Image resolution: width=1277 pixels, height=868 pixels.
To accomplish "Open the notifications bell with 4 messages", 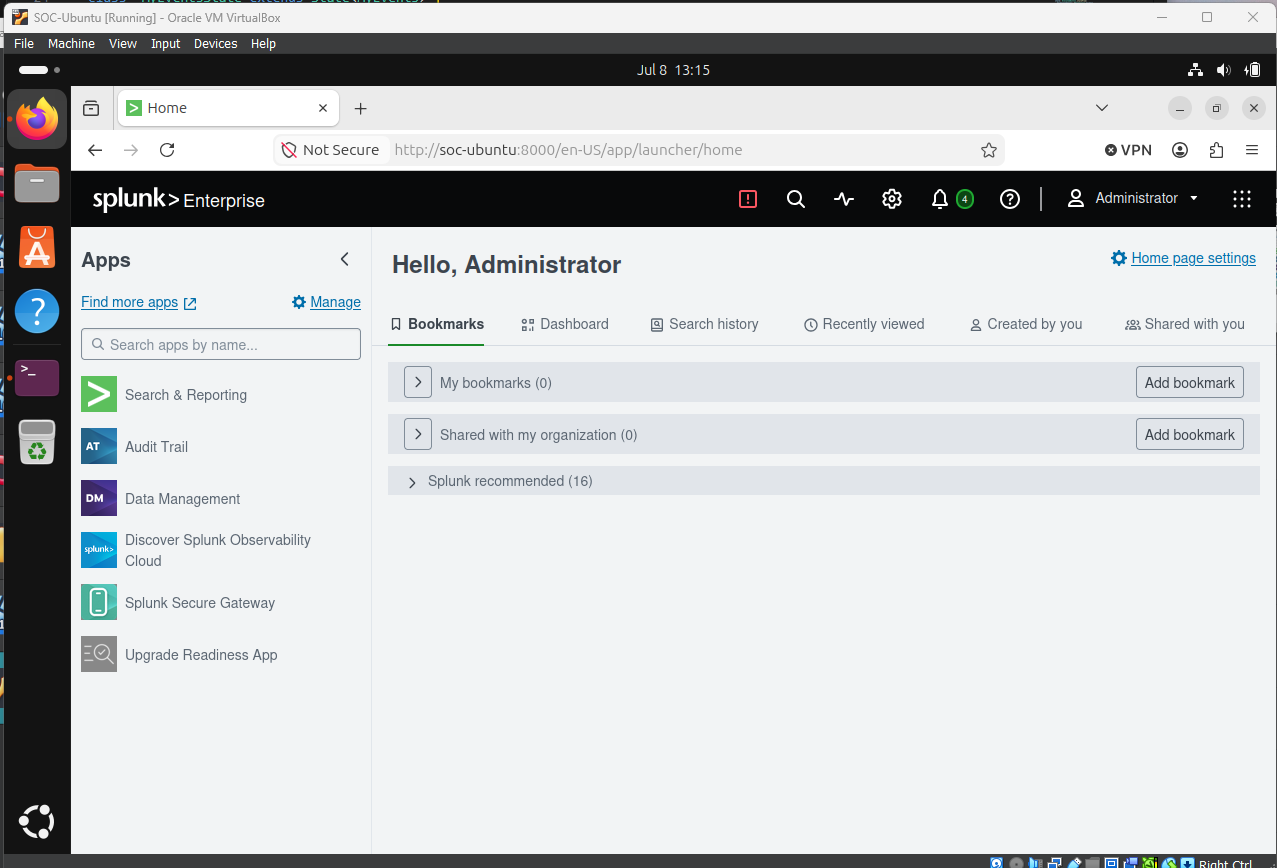I will [x=952, y=199].
